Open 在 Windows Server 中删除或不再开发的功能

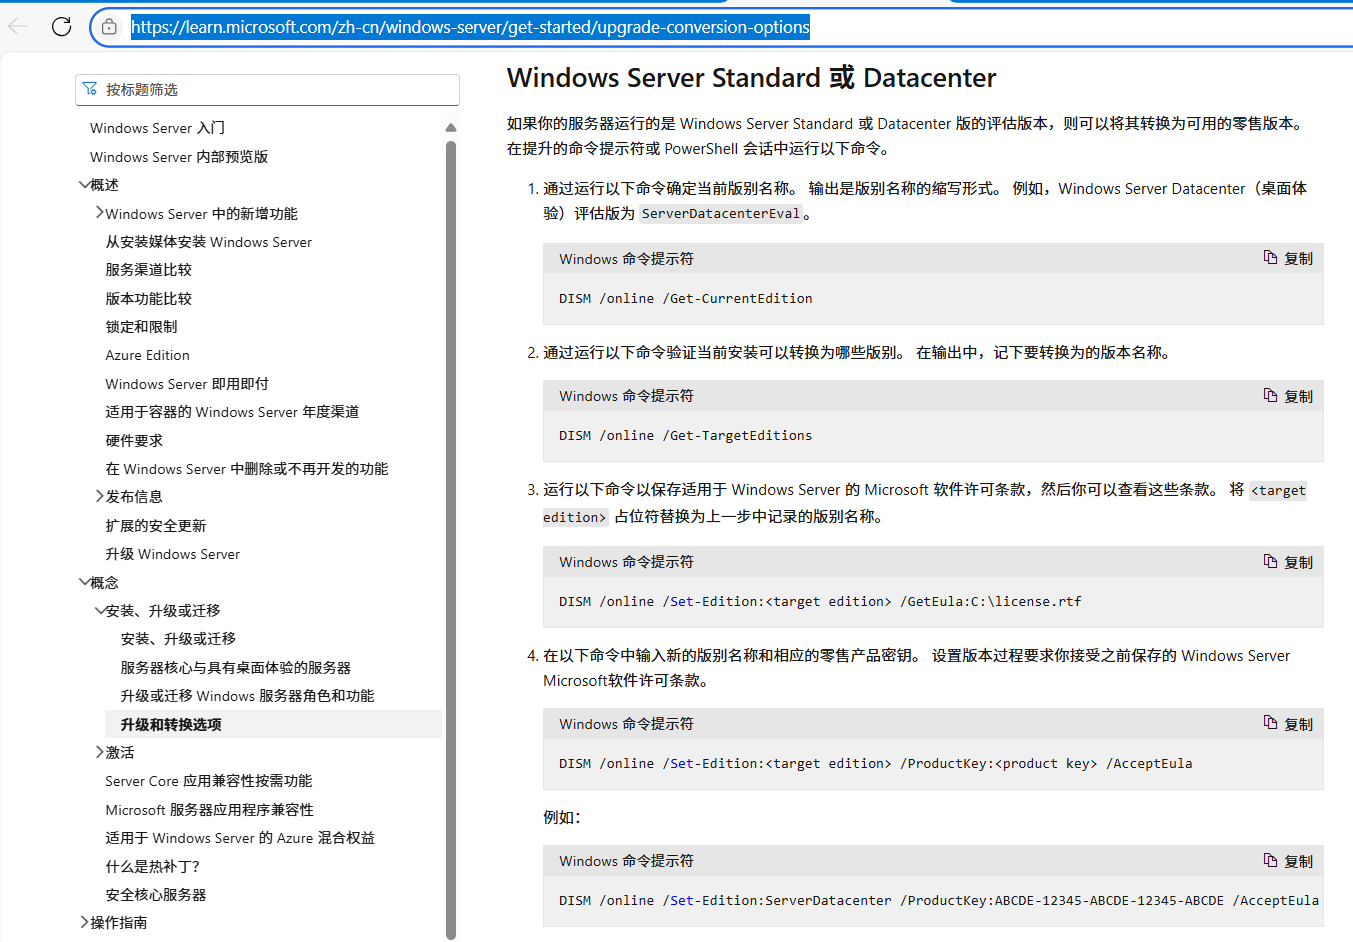[x=247, y=469]
